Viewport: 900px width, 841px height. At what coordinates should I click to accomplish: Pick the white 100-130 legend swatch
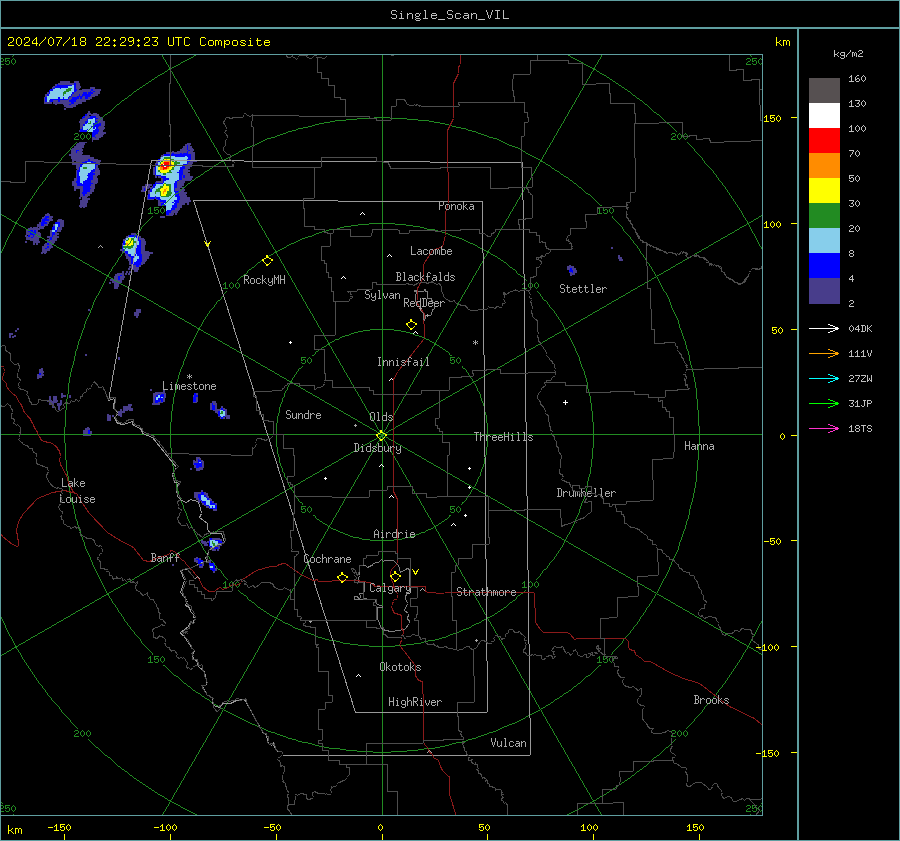point(824,116)
